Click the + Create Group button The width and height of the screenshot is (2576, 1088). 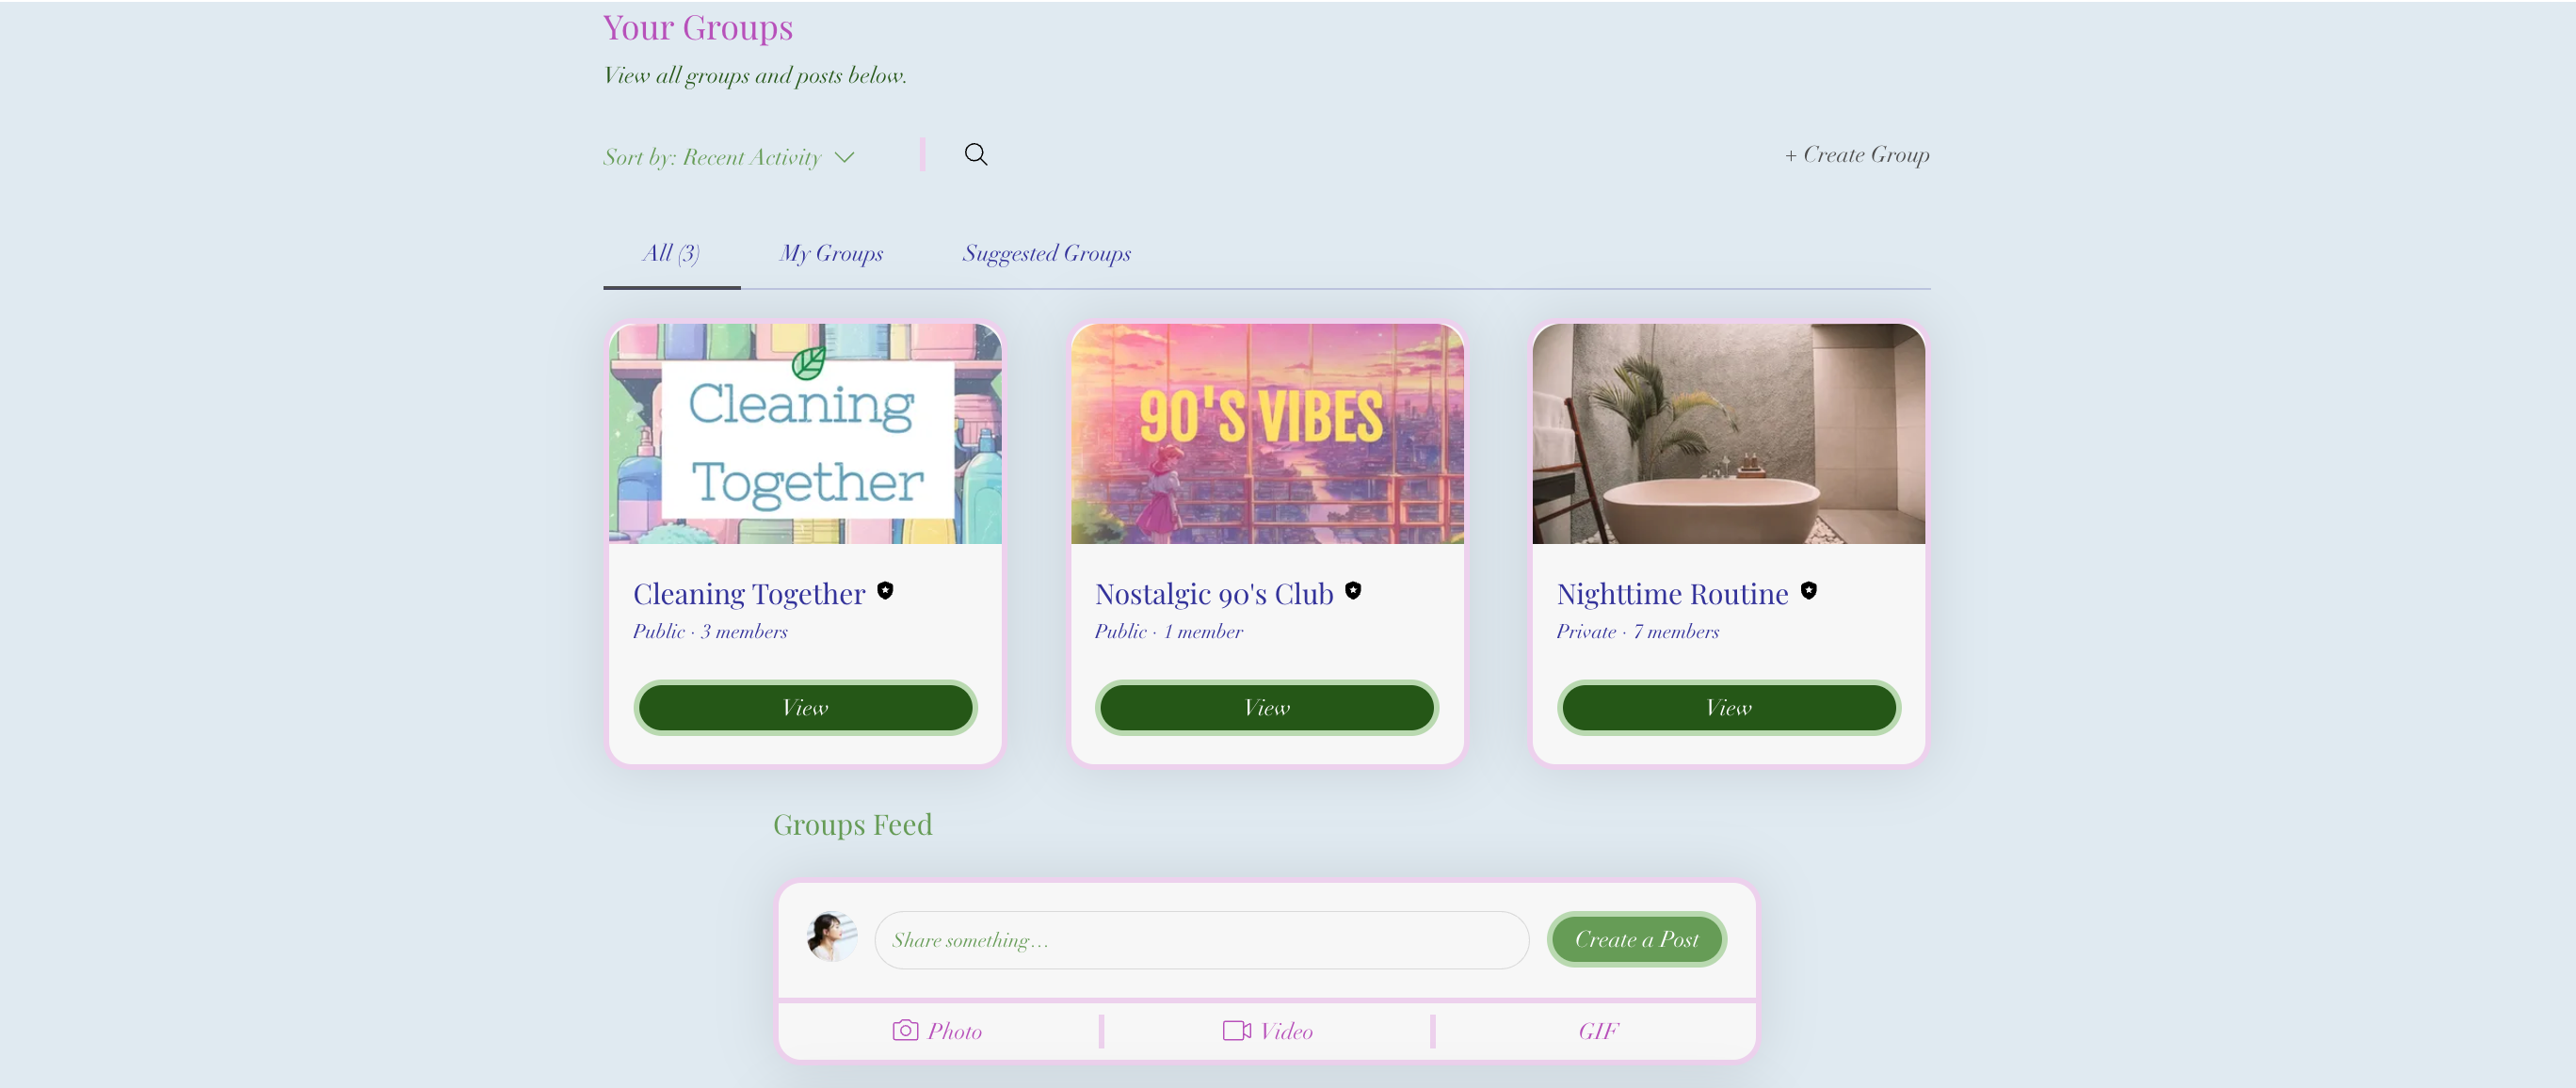(x=1857, y=154)
